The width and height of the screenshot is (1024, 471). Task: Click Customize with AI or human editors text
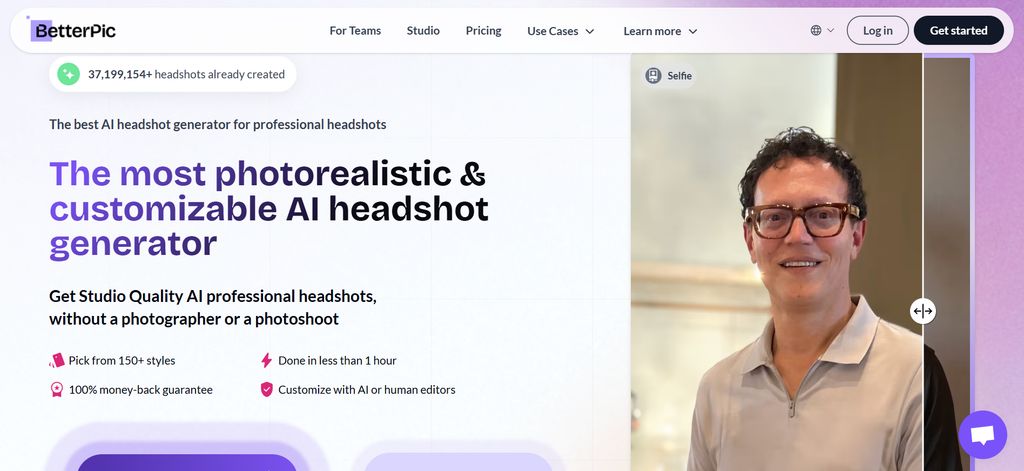(366, 389)
